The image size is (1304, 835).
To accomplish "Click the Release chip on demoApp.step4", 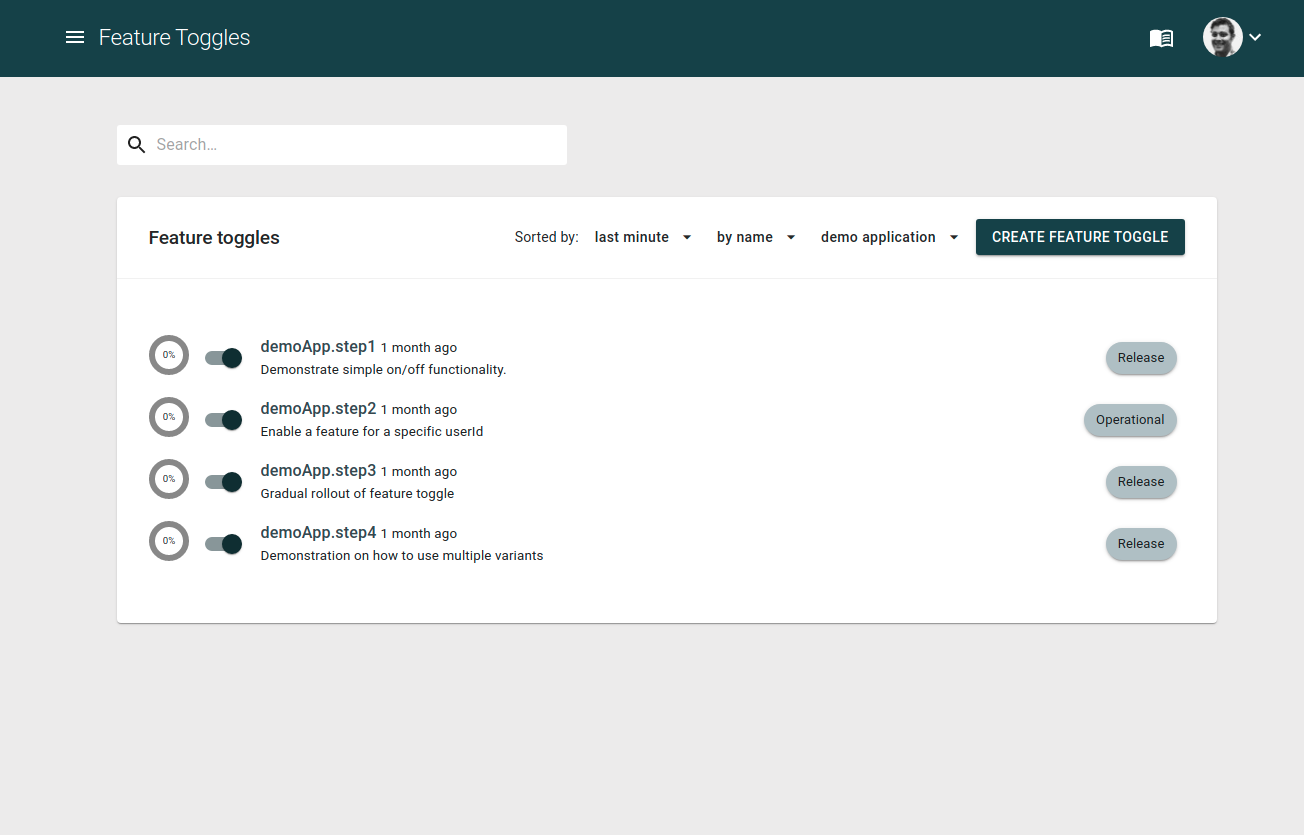I will (x=1141, y=544).
